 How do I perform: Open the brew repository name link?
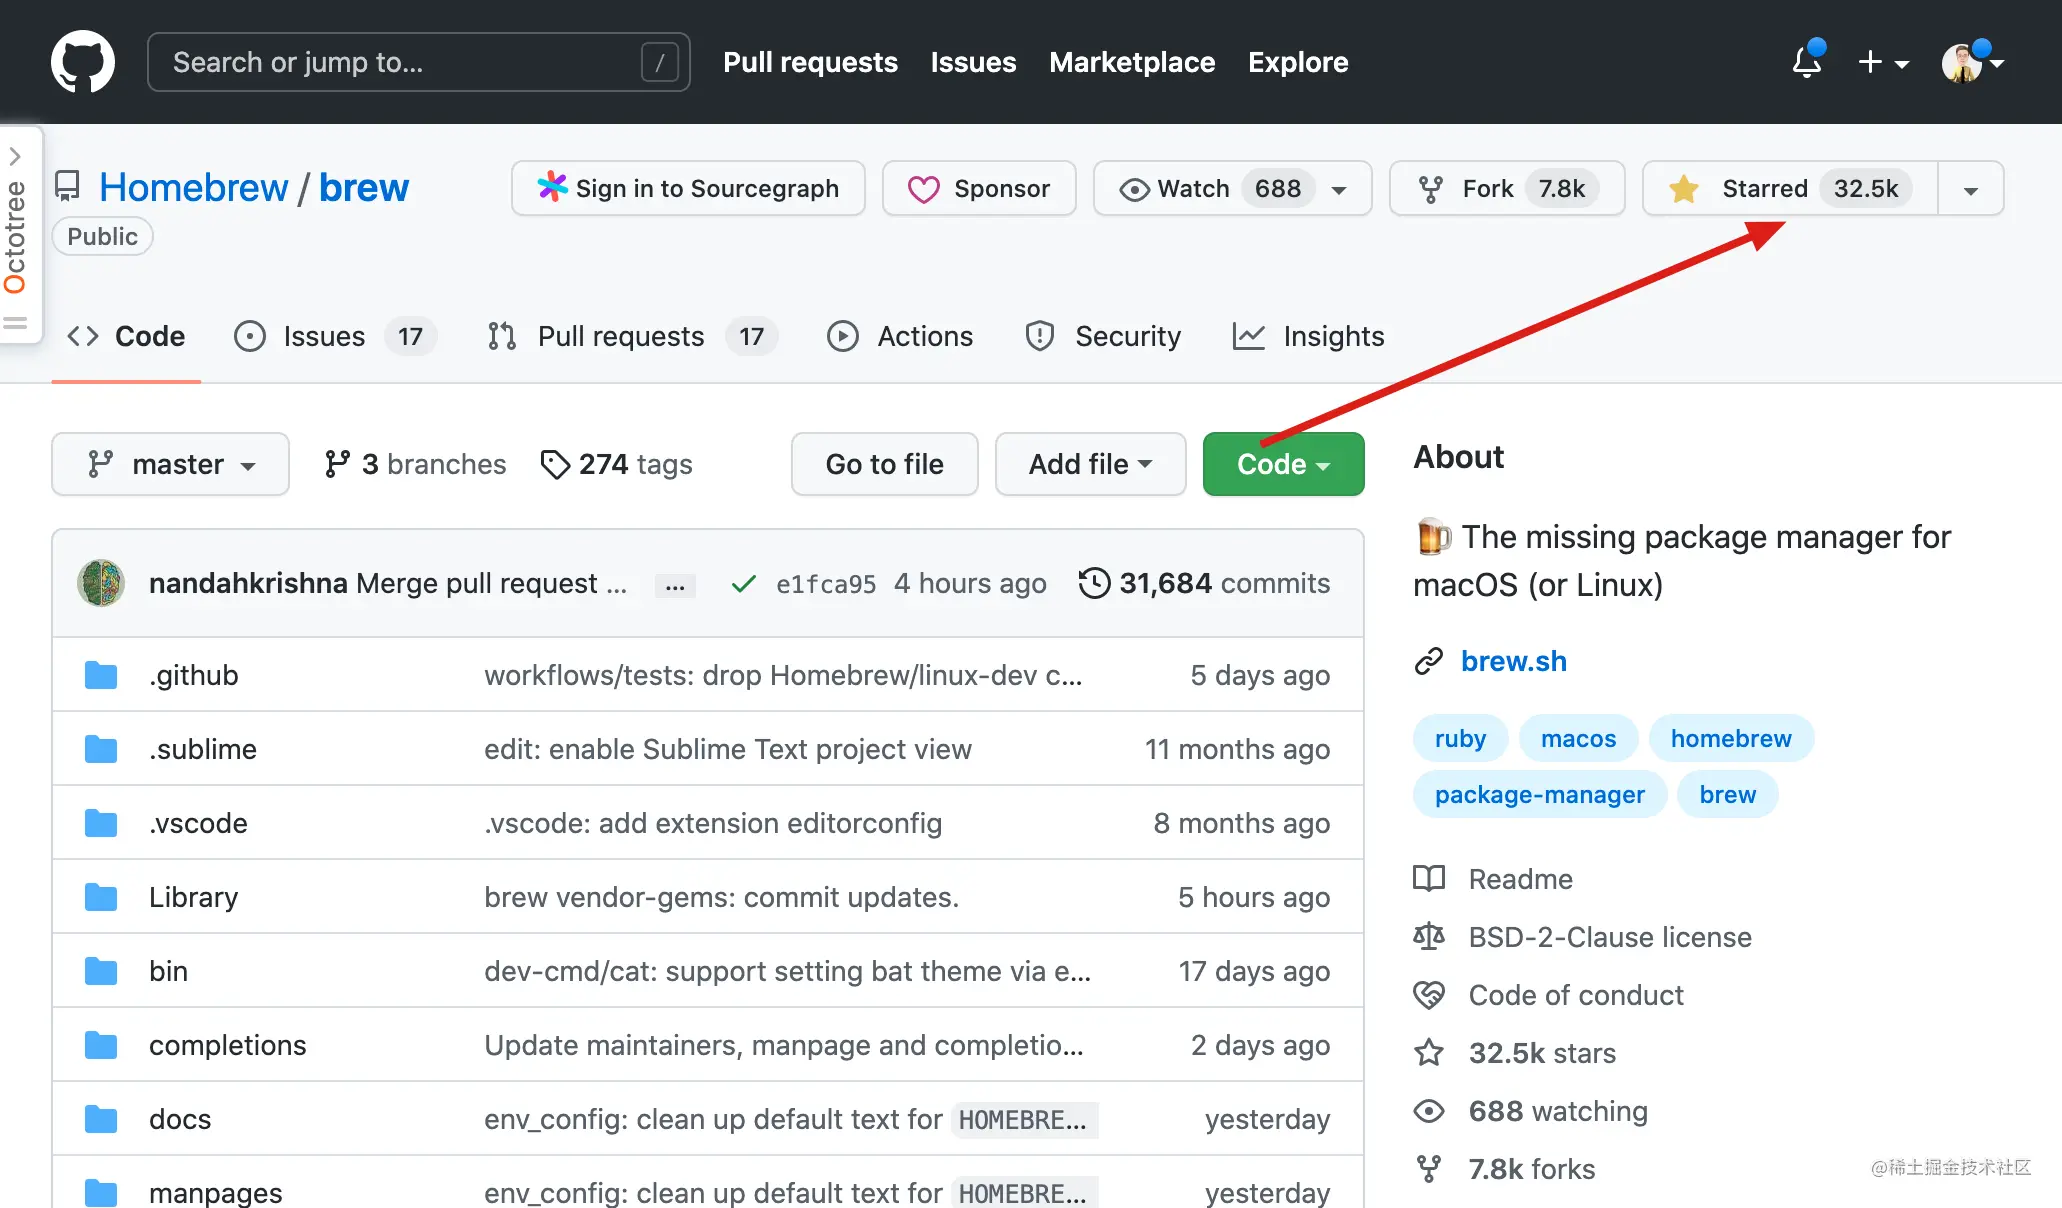click(x=363, y=188)
